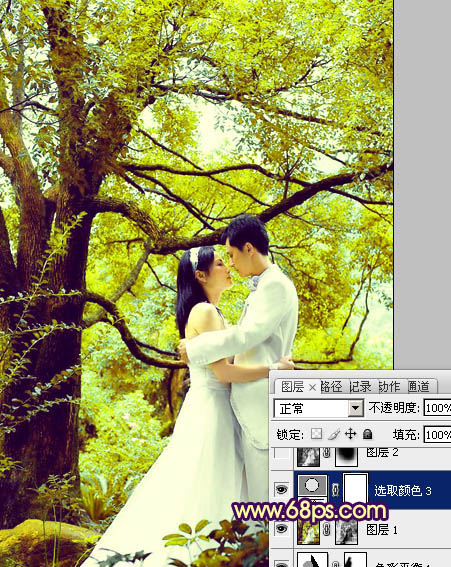This screenshot has height=567, width=451.
Task: Click the lock transparent pixels icon
Action: pyautogui.click(x=316, y=434)
